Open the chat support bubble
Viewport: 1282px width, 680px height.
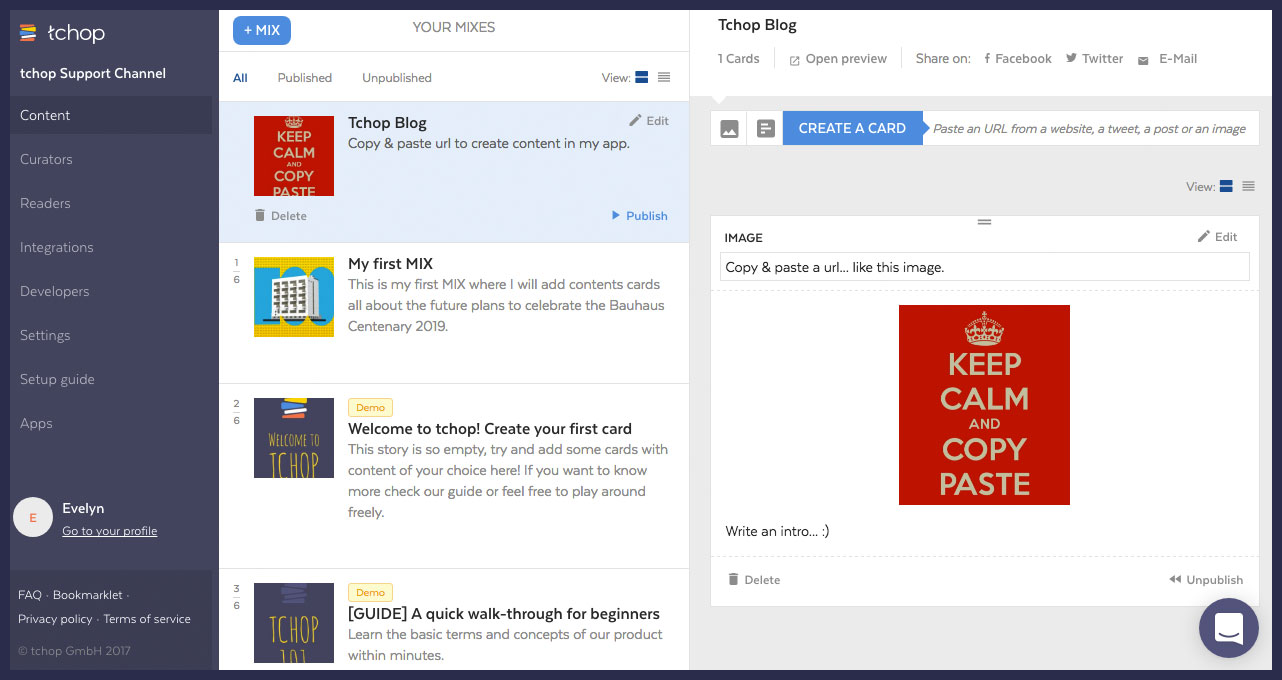pyautogui.click(x=1228, y=628)
